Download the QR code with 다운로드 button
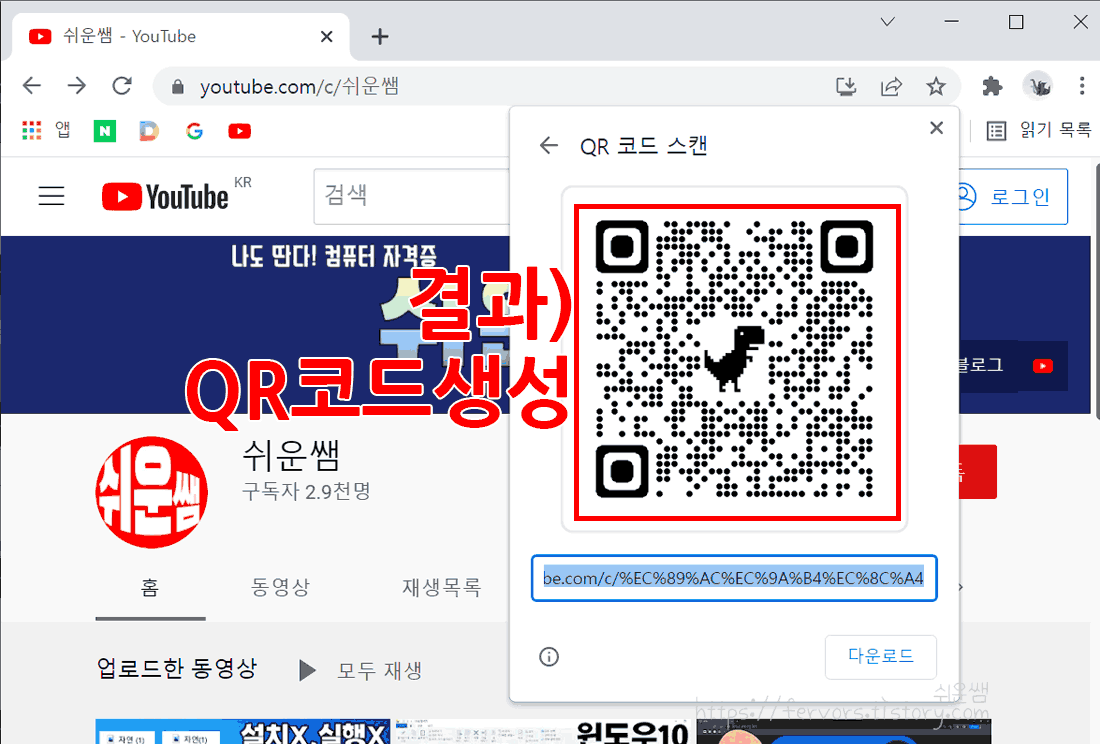 coord(880,656)
